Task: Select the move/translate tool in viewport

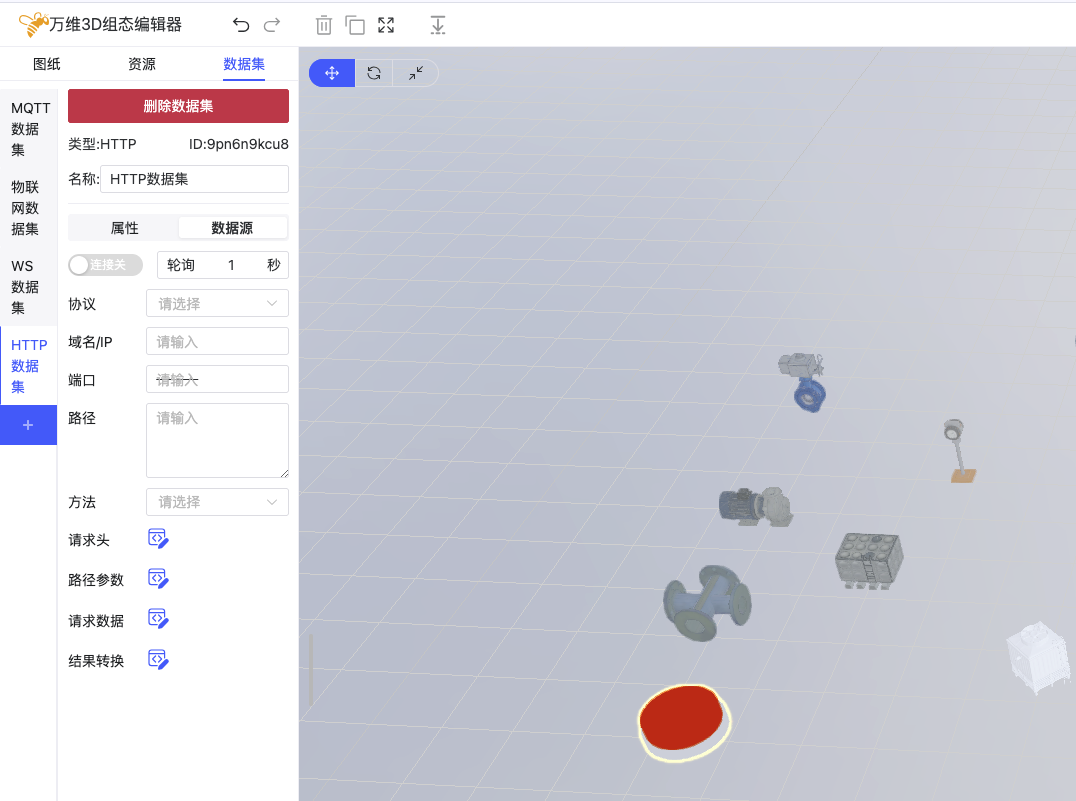Action: pyautogui.click(x=332, y=73)
